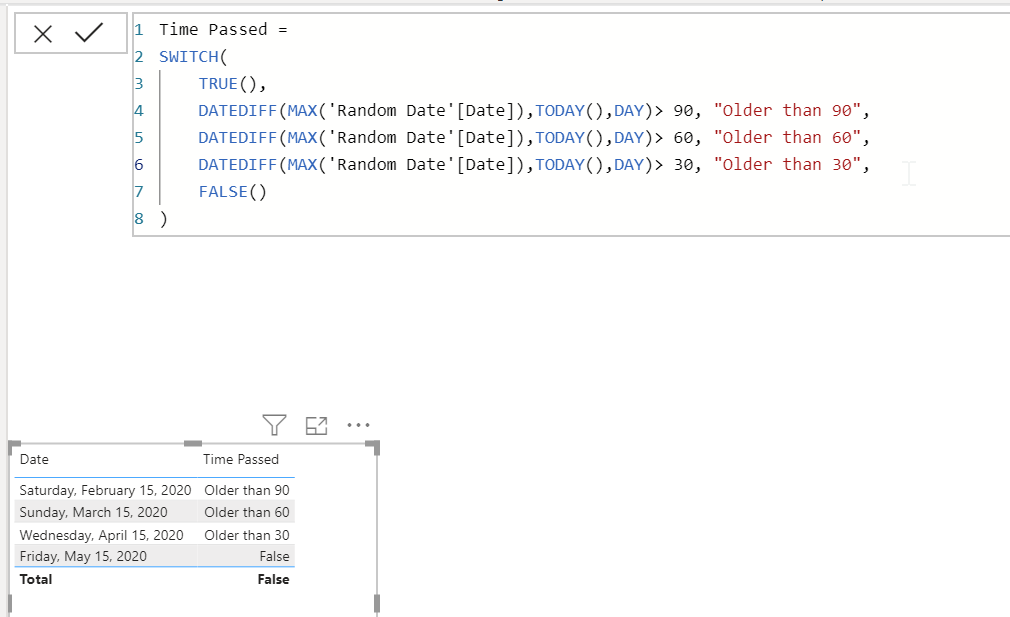Click 'Random Date'[Date] reference on line 6

click(x=421, y=165)
